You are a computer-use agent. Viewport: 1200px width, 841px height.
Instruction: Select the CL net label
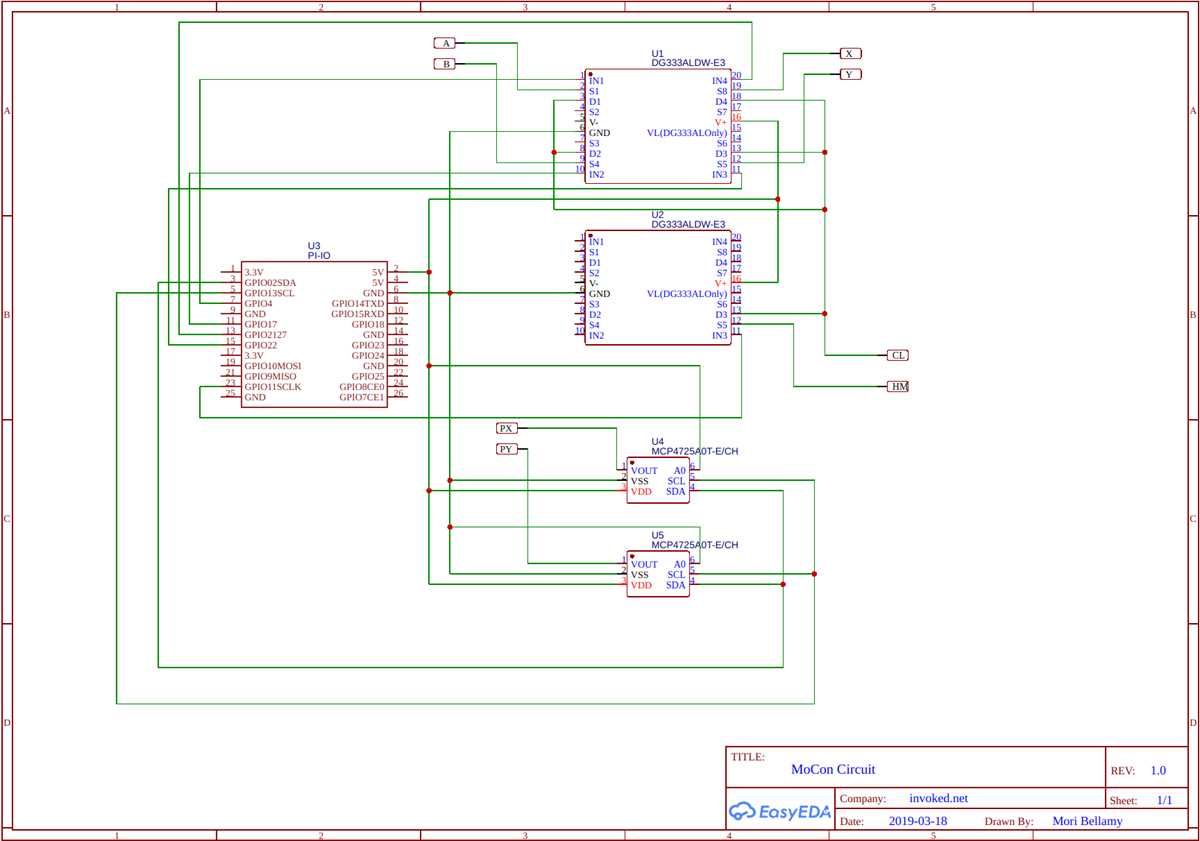pyautogui.click(x=898, y=355)
